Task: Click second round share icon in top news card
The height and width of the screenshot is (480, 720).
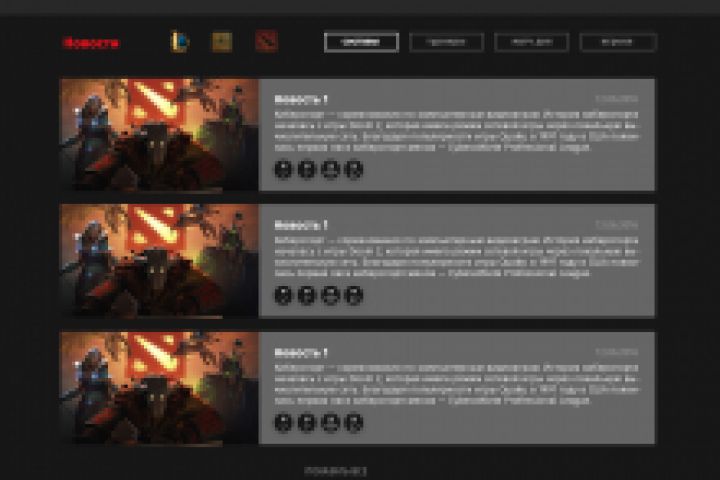Action: [307, 169]
